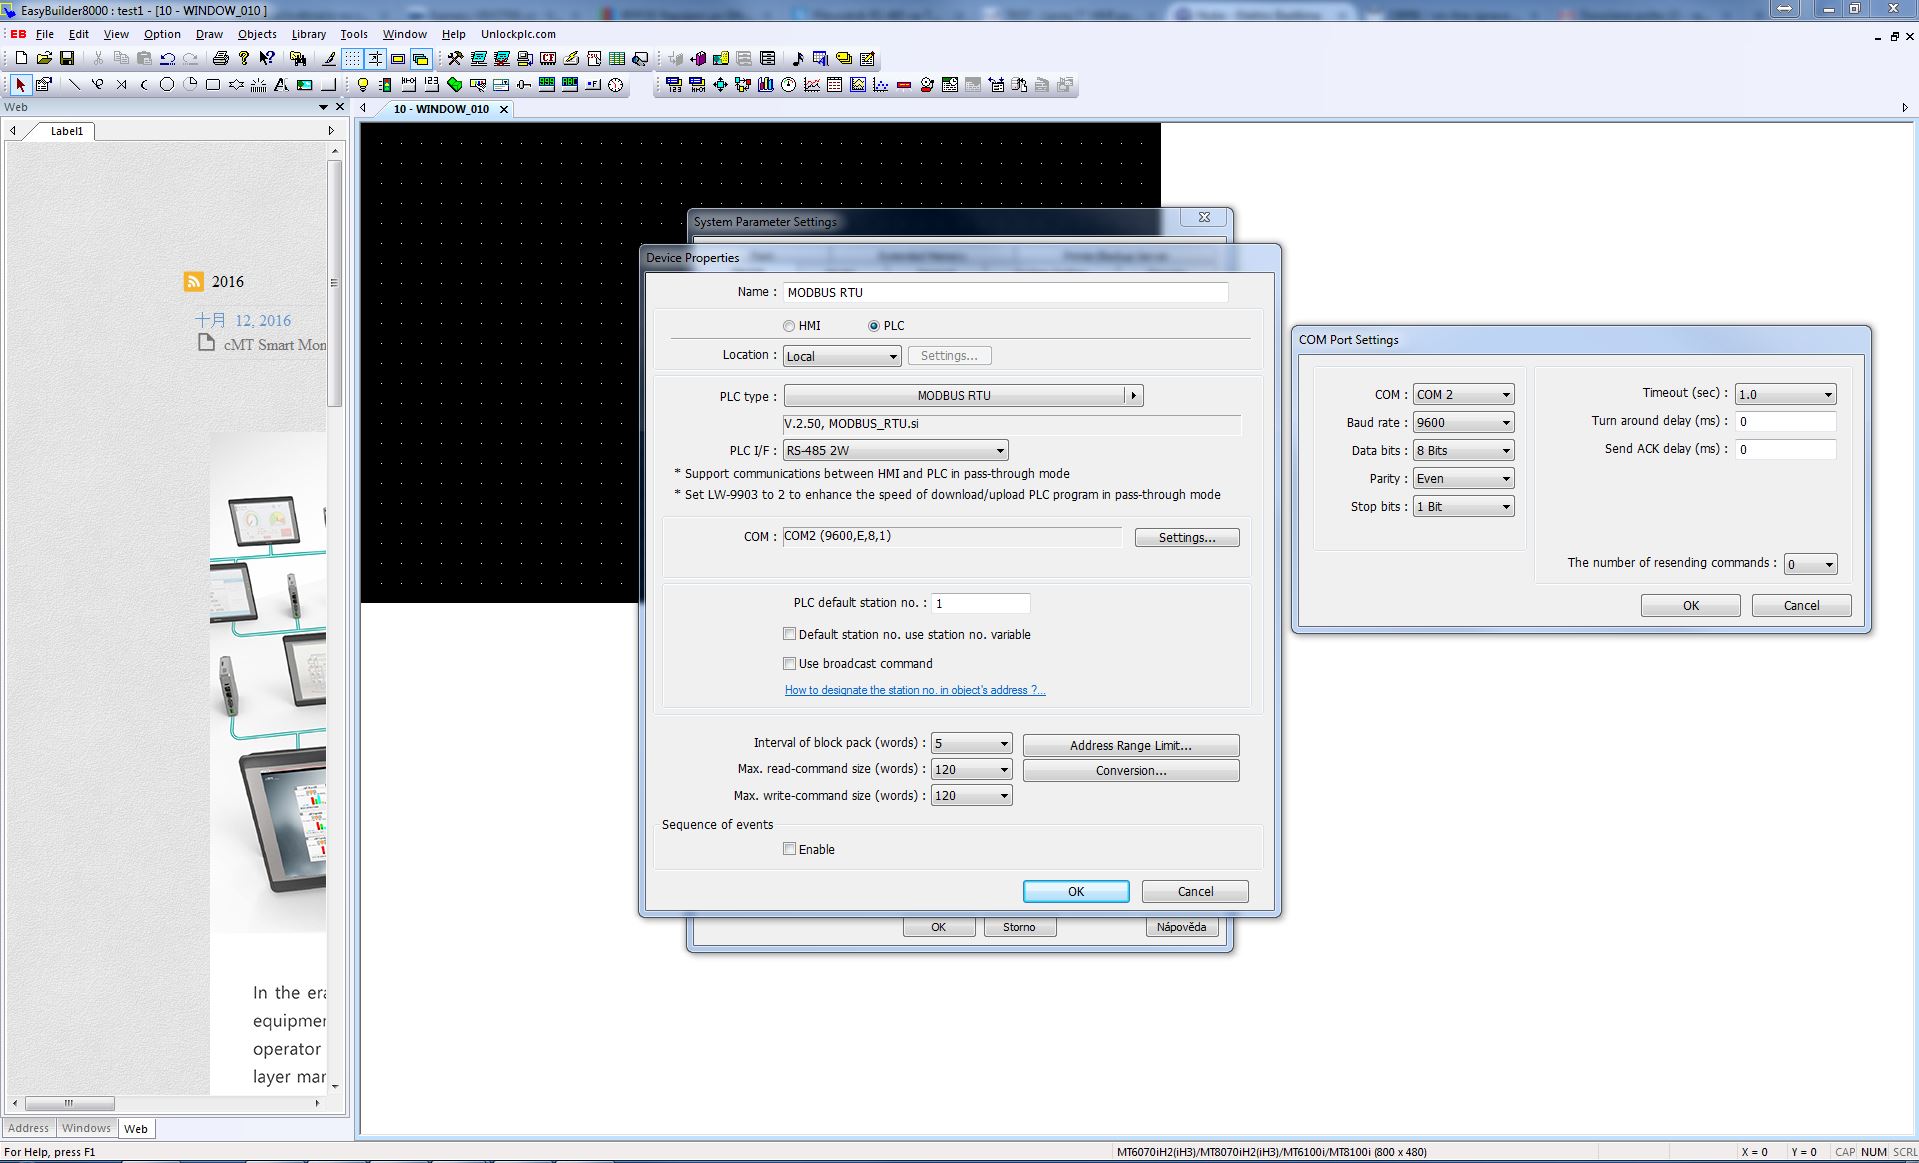Open the Max. read-command size dropdown

pyautogui.click(x=971, y=770)
